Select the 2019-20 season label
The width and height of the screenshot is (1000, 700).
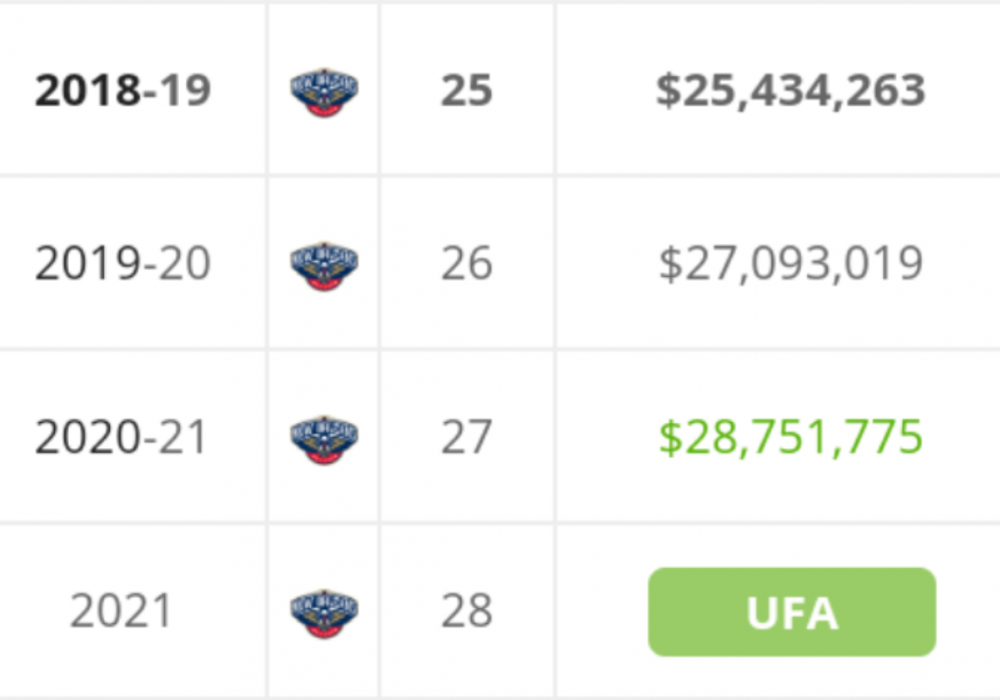coord(123,264)
